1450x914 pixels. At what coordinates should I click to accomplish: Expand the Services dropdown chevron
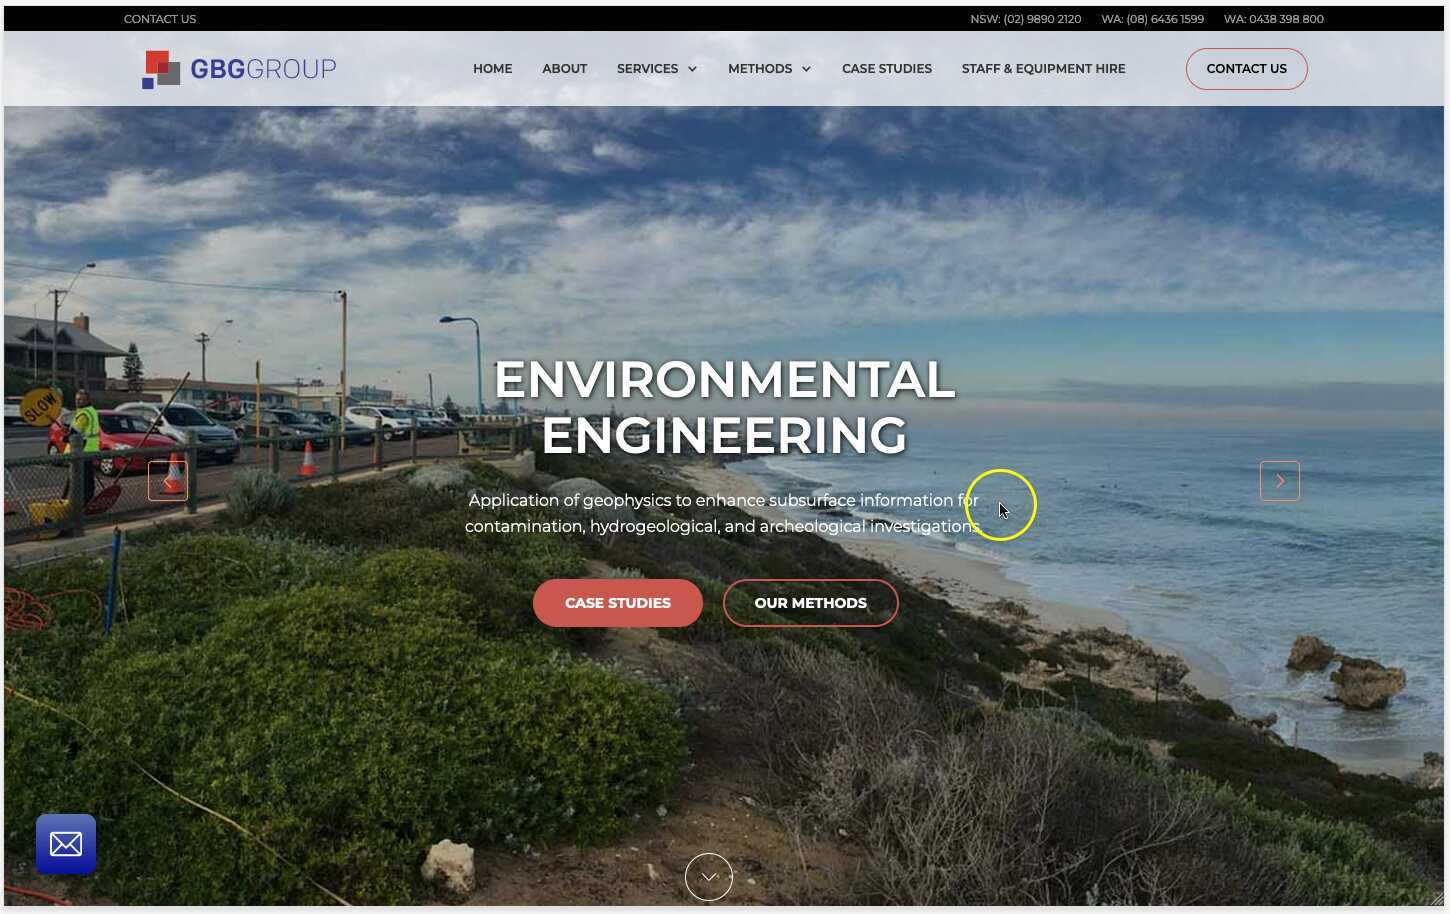tap(692, 69)
